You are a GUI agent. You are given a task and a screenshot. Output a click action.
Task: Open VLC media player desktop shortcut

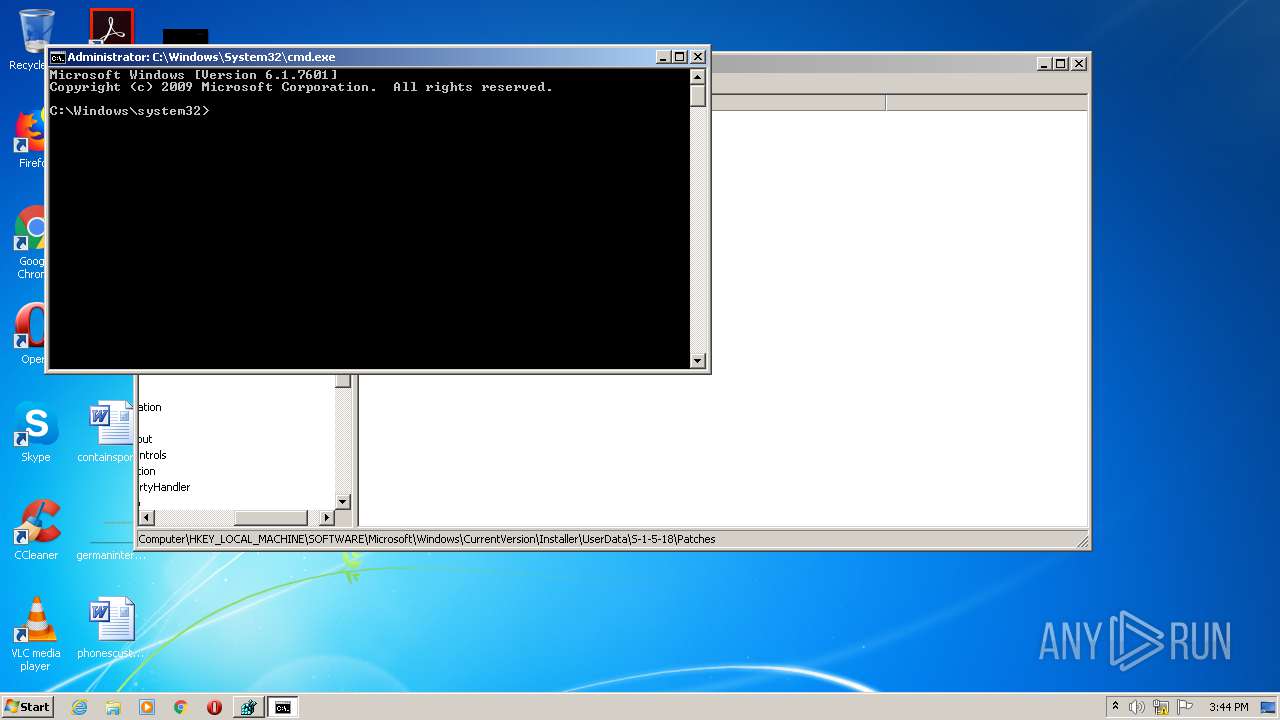tap(36, 634)
